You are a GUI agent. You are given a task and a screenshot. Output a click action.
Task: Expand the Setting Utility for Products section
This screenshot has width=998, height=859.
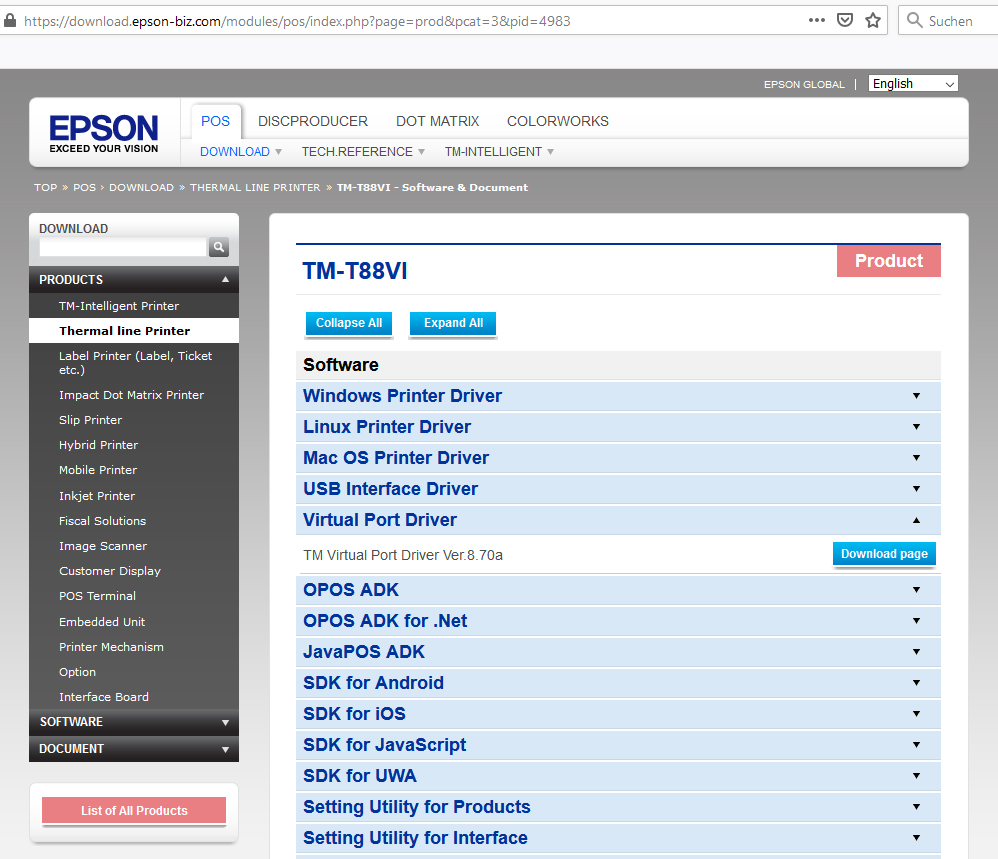(618, 807)
